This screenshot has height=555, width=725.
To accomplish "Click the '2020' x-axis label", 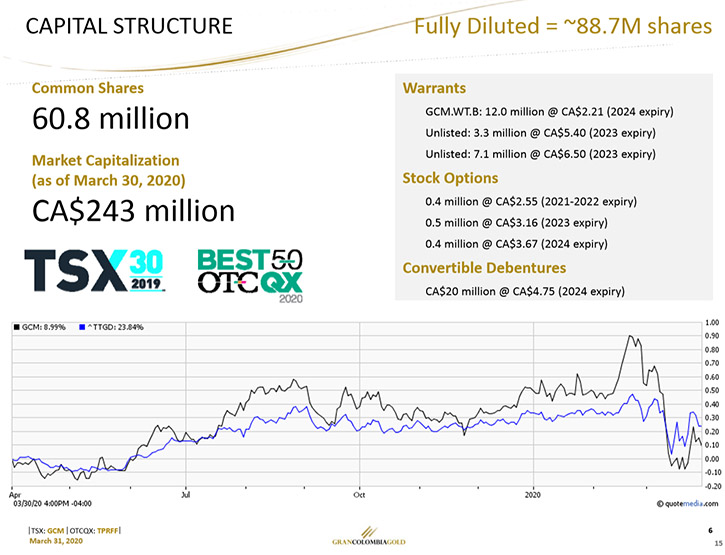I will [x=533, y=495].
